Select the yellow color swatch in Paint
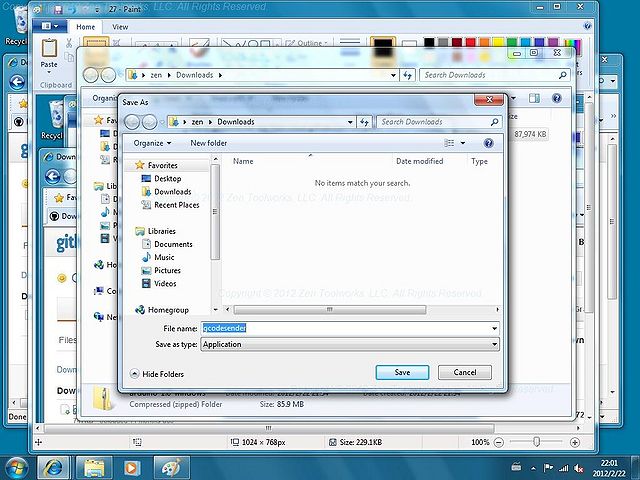Screen dimensions: 640x480 [498, 42]
